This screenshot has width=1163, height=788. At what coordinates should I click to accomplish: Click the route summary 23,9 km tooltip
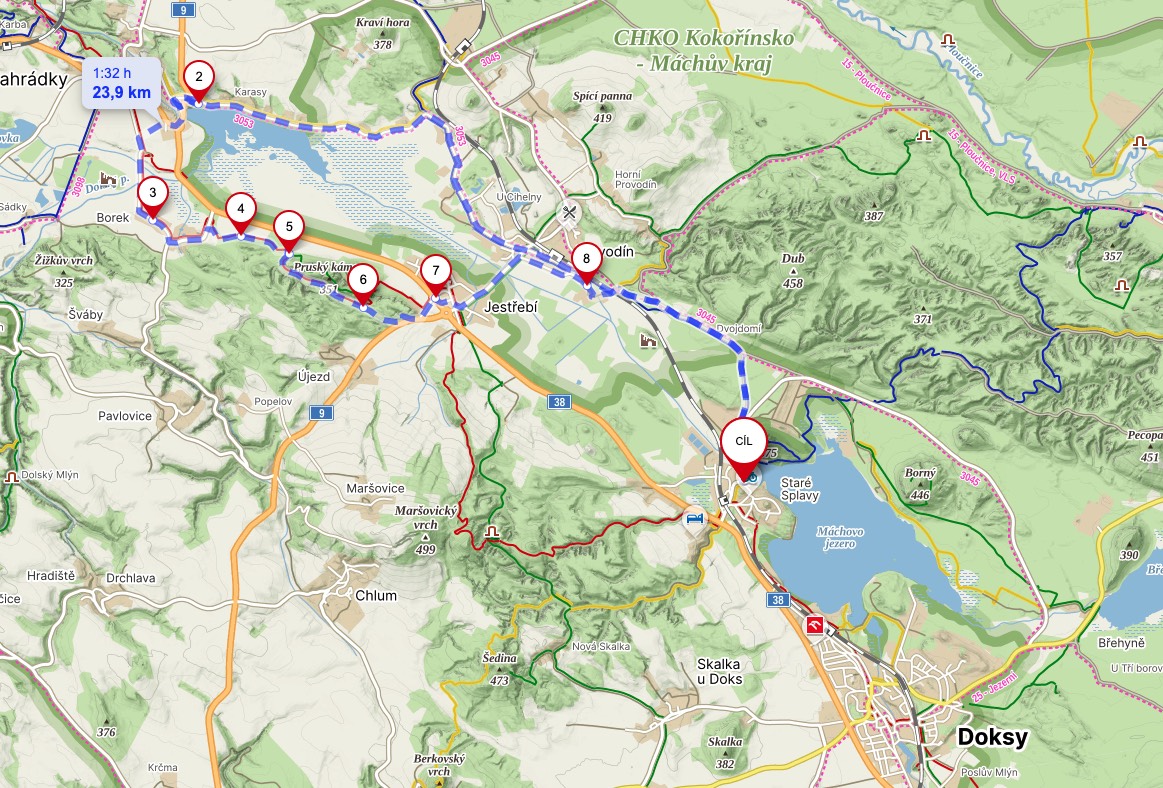pyautogui.click(x=122, y=83)
